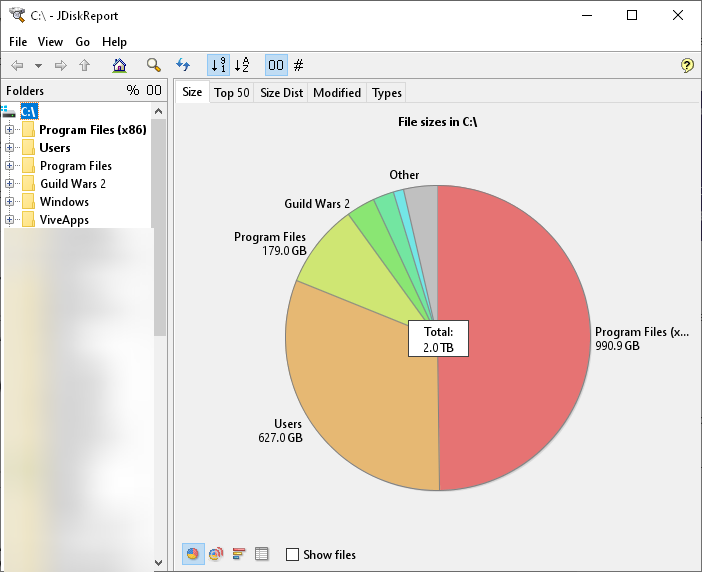Expand the Program Files folder node

pyautogui.click(x=9, y=166)
